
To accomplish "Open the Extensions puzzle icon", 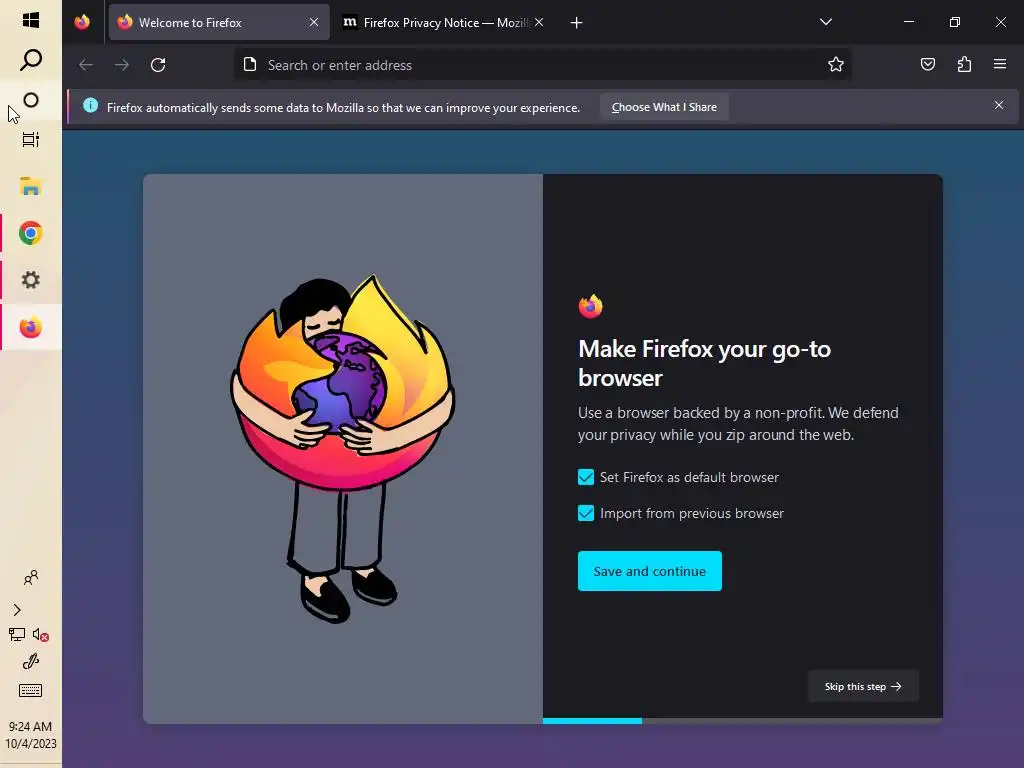I will point(964,64).
